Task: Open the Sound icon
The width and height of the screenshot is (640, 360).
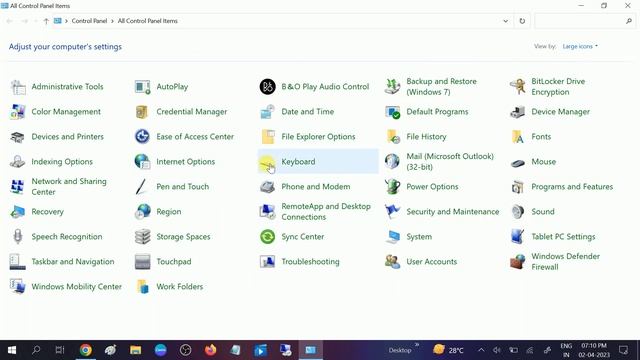Action: pyautogui.click(x=518, y=212)
